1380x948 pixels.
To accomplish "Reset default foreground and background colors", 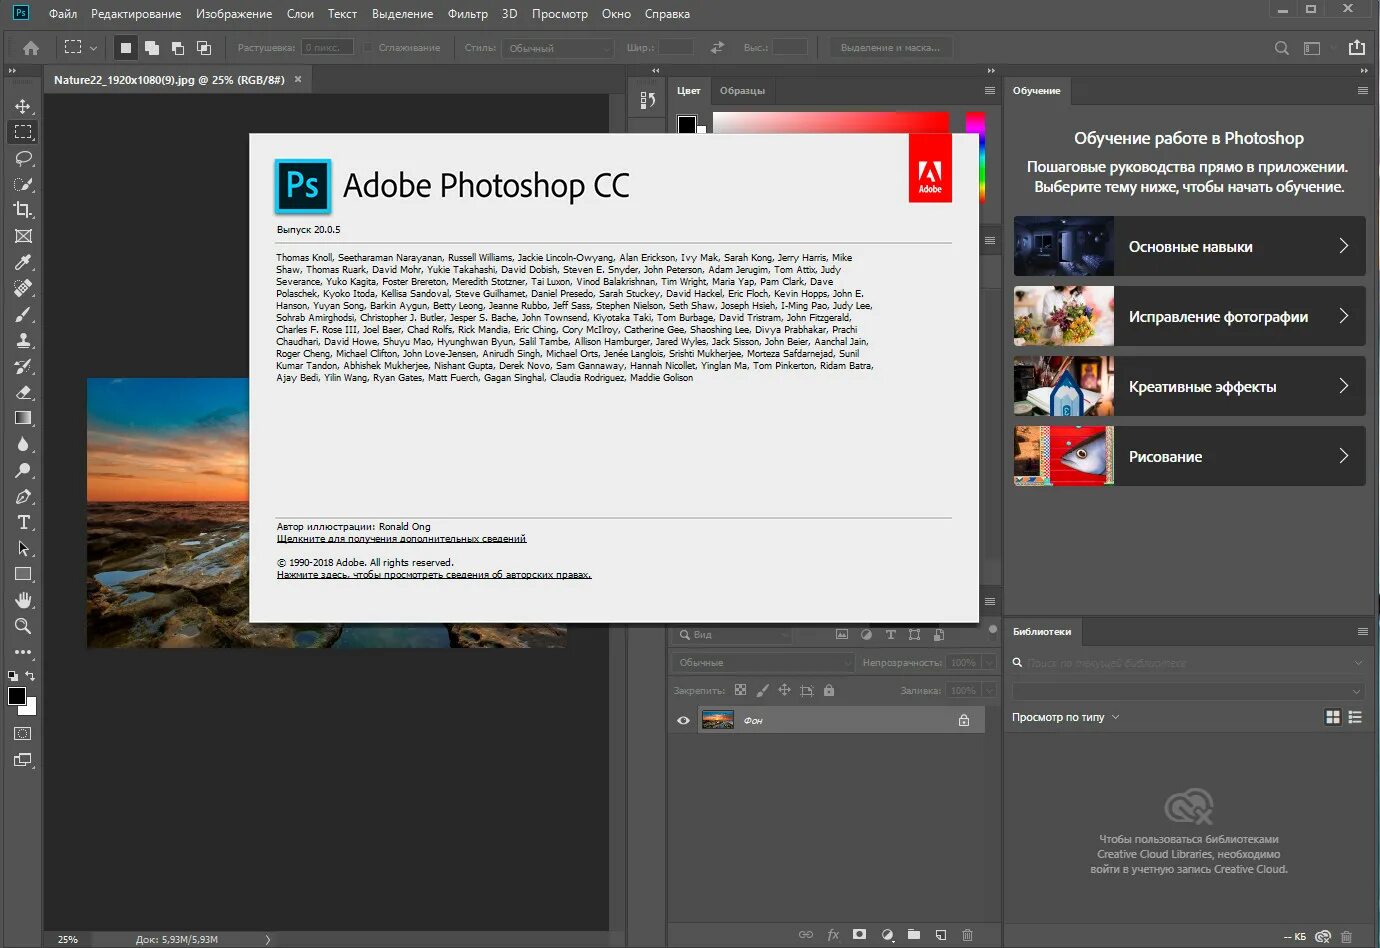I will tap(13, 676).
